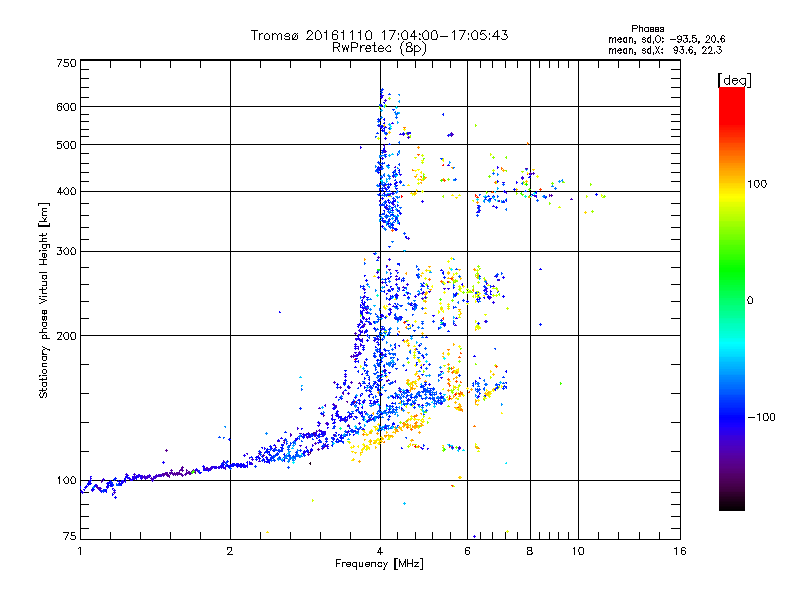The image size is (800, 600).
Task: Click the y-axis '600' label
Action: 66,107
